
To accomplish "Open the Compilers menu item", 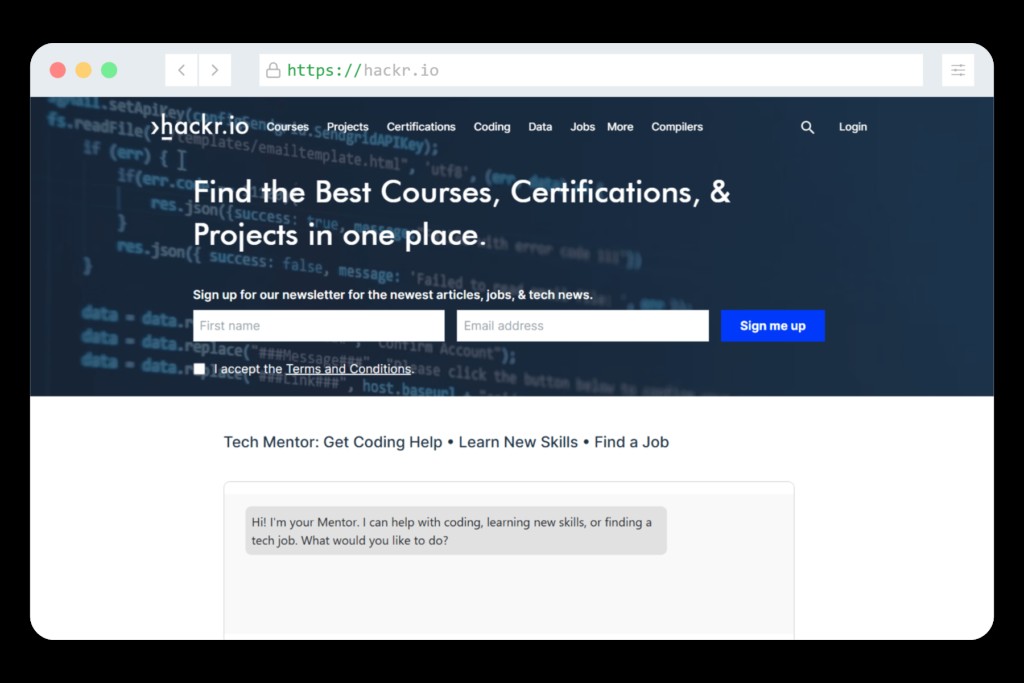I will 677,127.
